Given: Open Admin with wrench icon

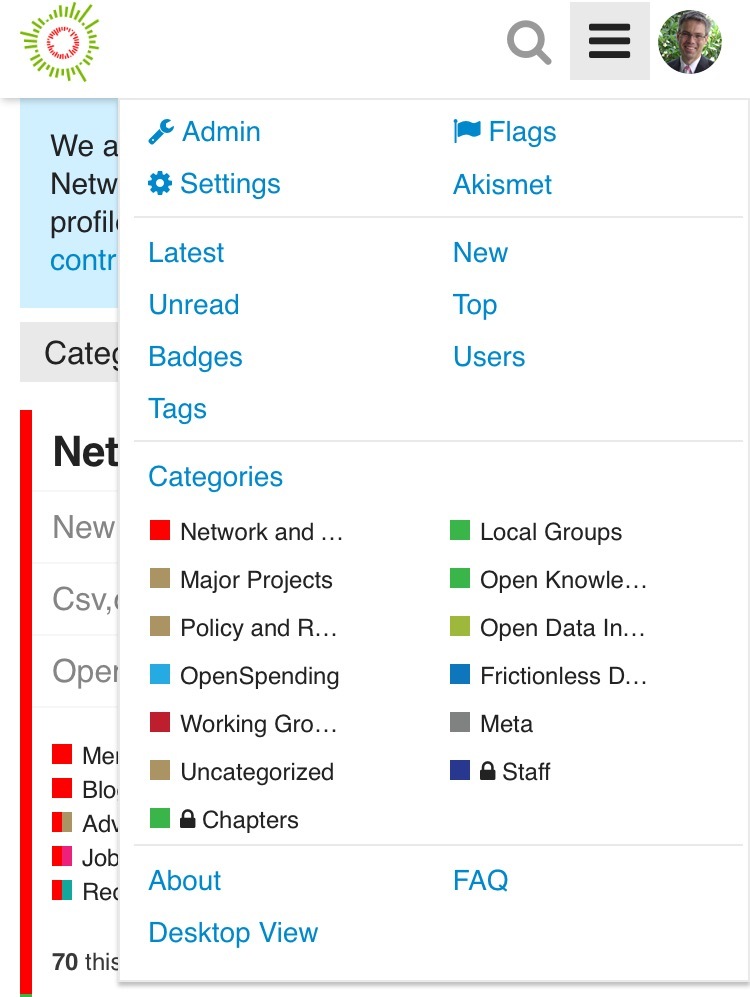Looking at the screenshot, I should [204, 132].
